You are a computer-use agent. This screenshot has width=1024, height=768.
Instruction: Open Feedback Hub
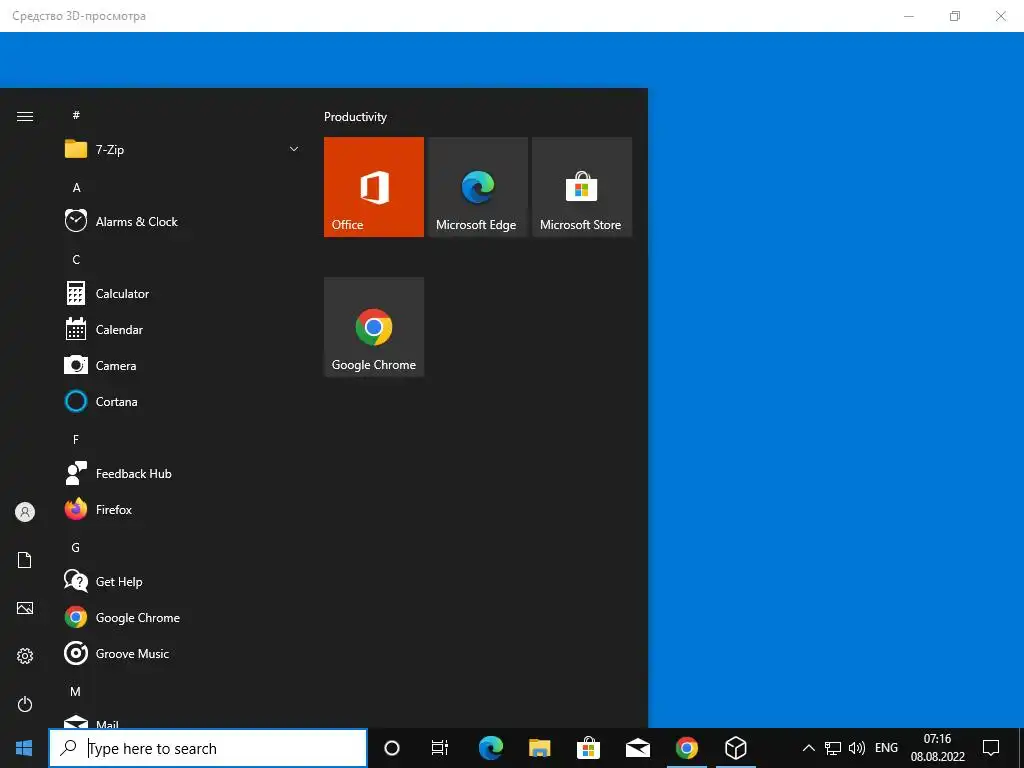[183, 473]
